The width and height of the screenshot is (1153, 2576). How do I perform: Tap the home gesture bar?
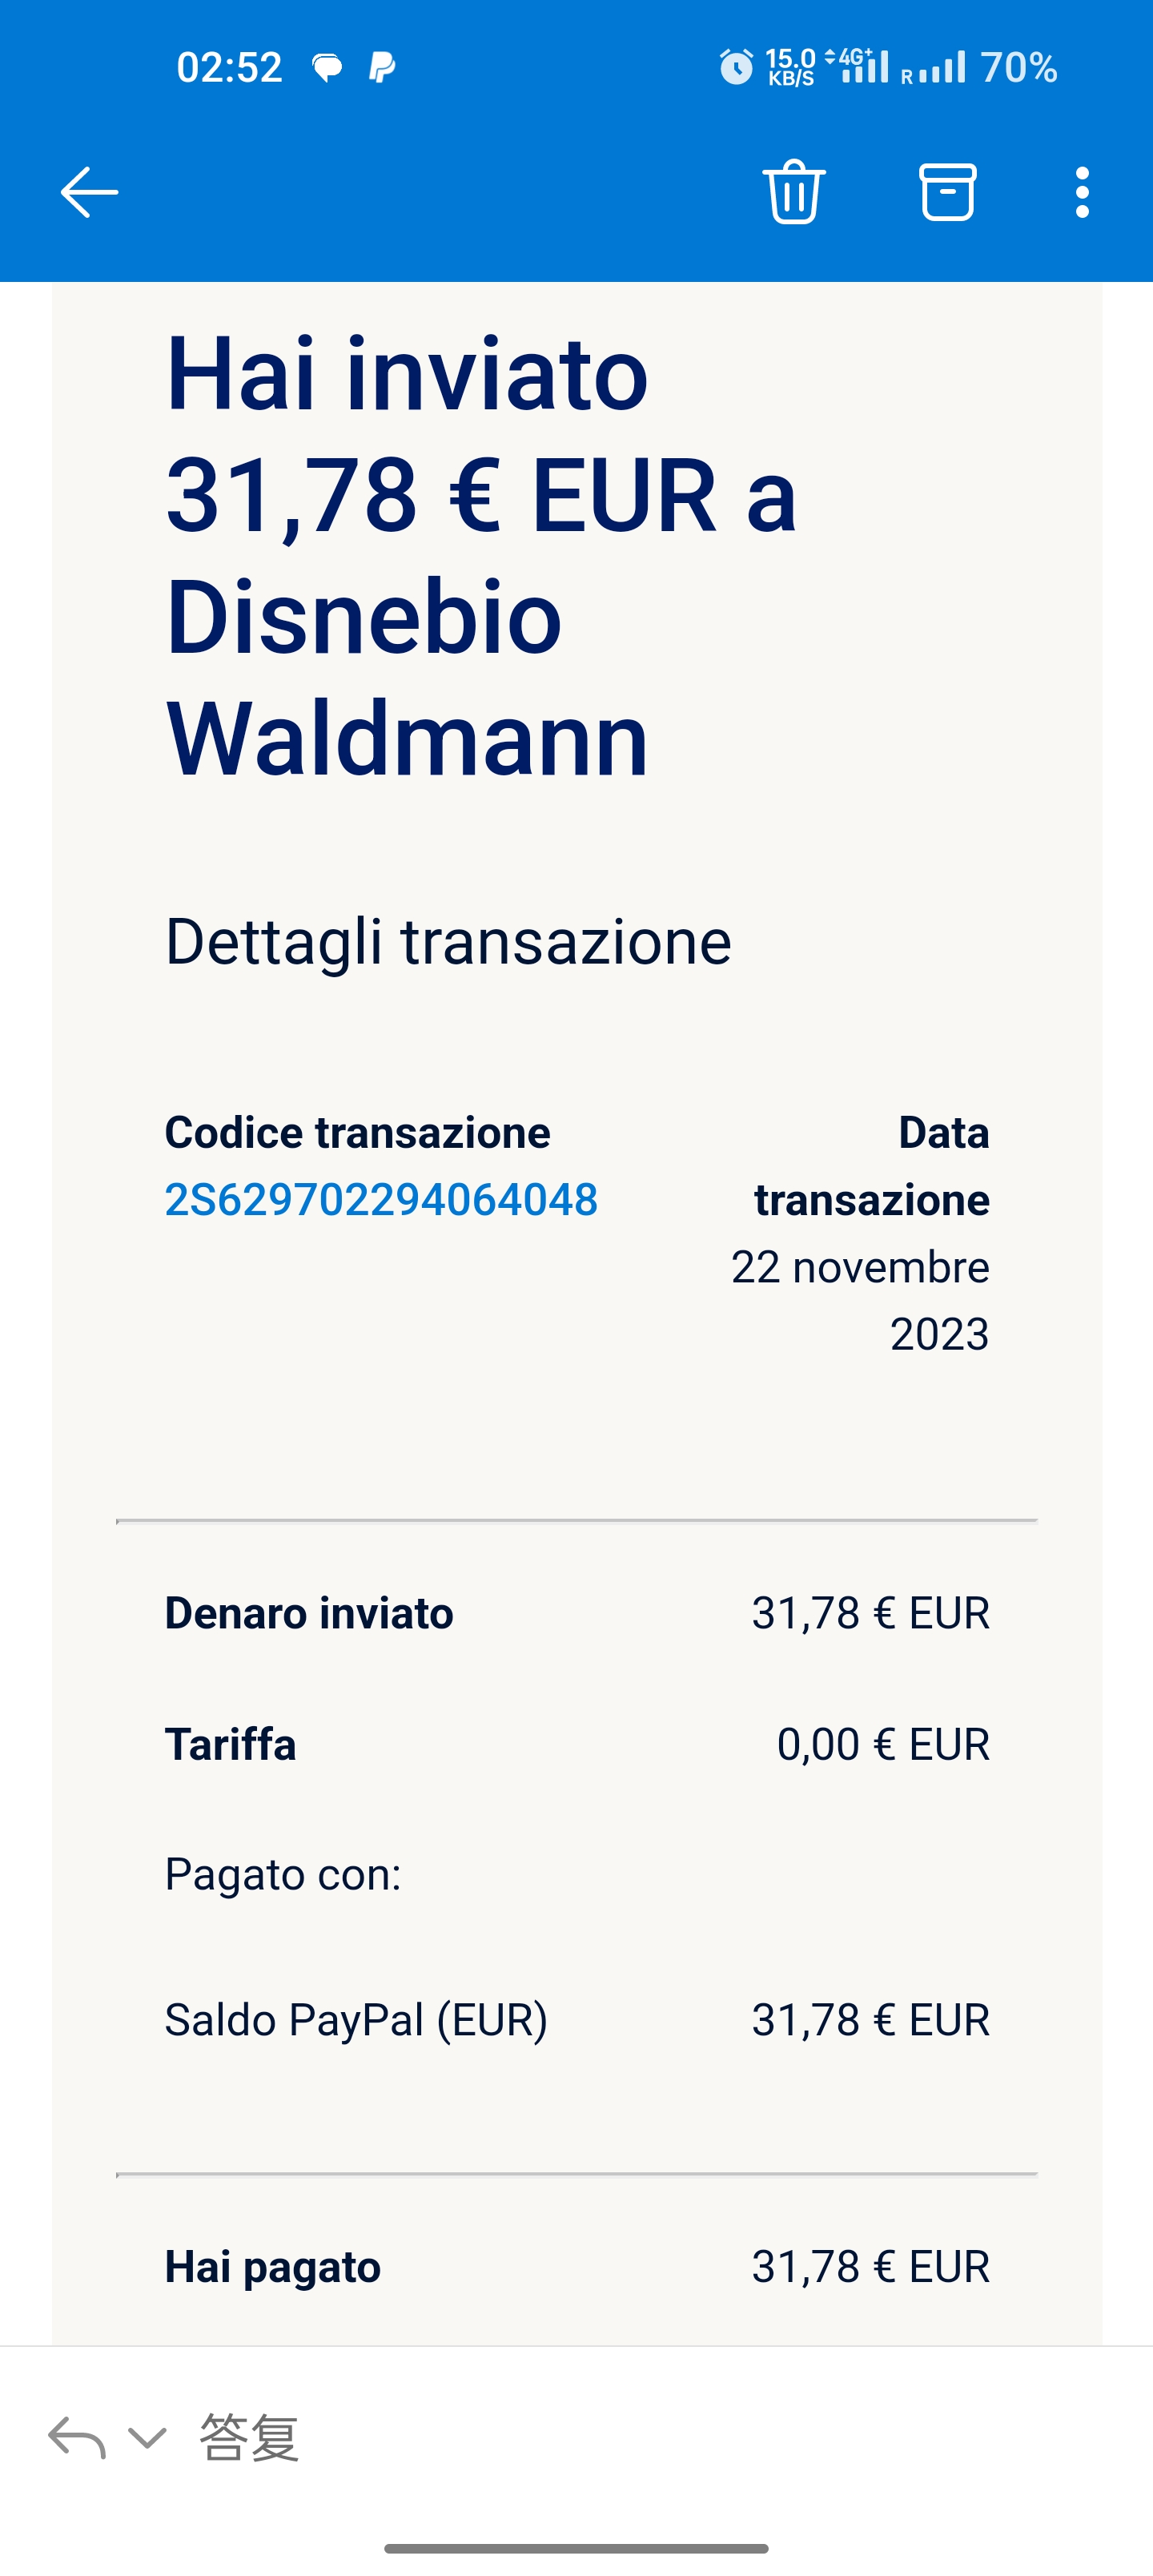(576, 2548)
